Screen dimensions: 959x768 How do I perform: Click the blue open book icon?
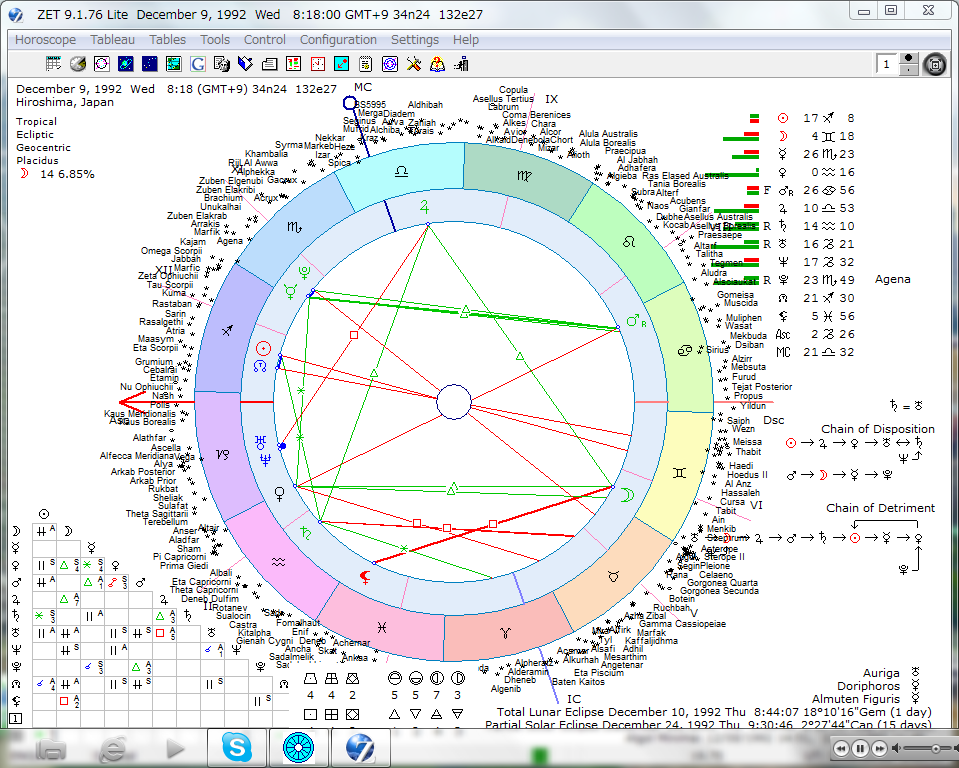point(245,64)
